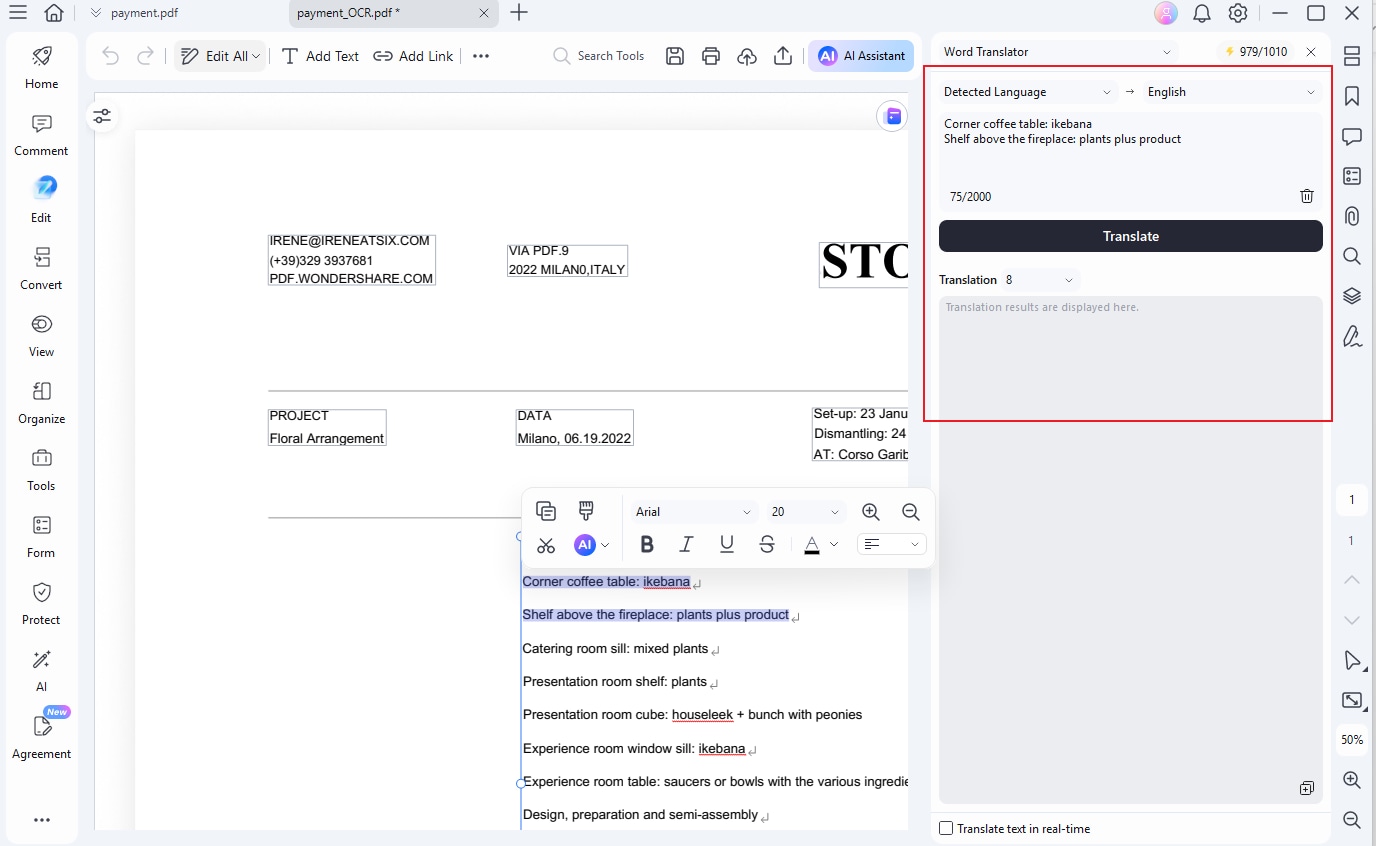
Task: Open the Protect section in left sidebar
Action: (x=41, y=605)
